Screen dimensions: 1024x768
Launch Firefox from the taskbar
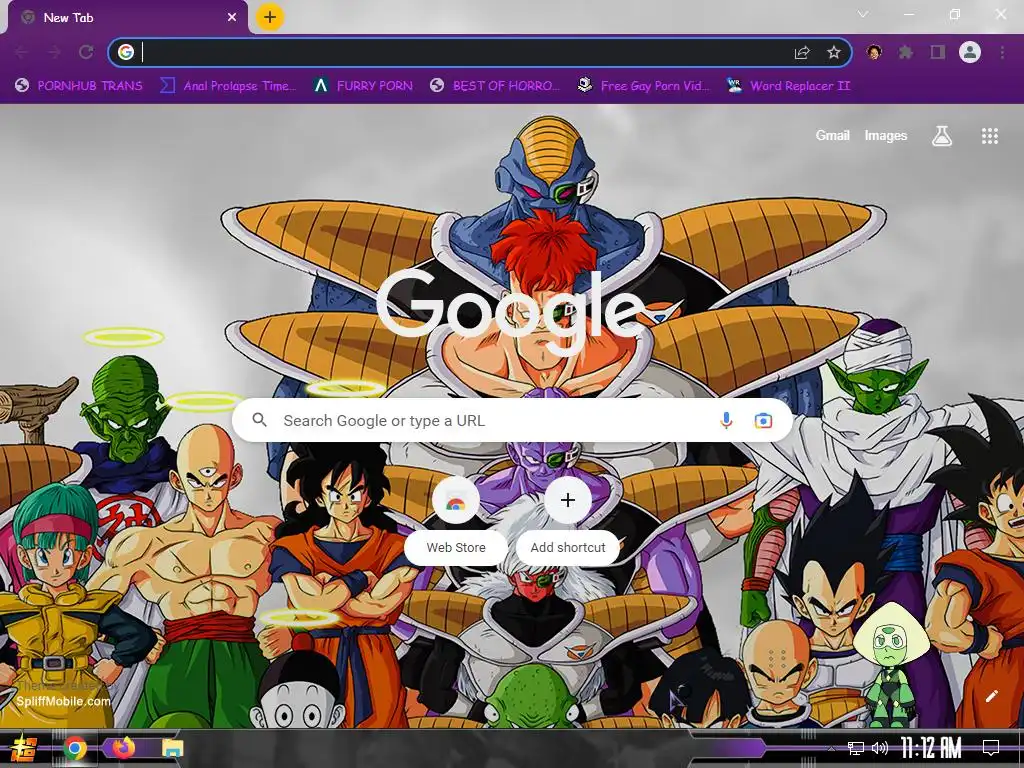pos(123,747)
